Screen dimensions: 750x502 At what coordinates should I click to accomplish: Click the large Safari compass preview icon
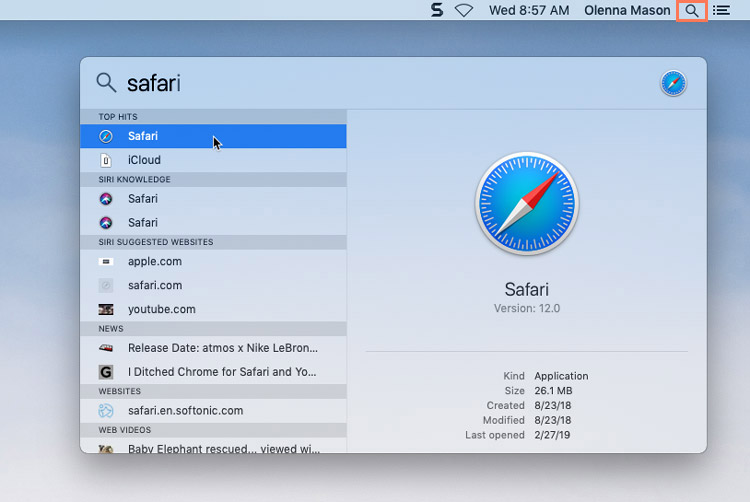(x=526, y=204)
